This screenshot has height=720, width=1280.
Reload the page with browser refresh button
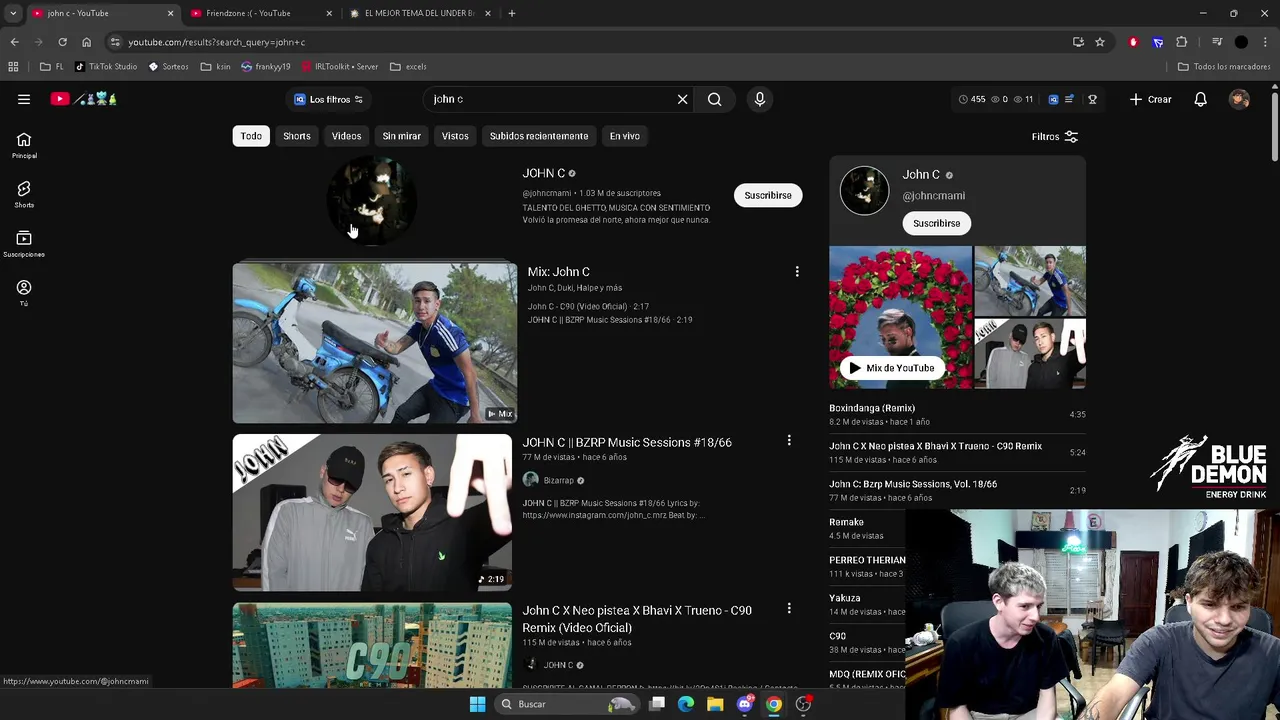pyautogui.click(x=62, y=42)
